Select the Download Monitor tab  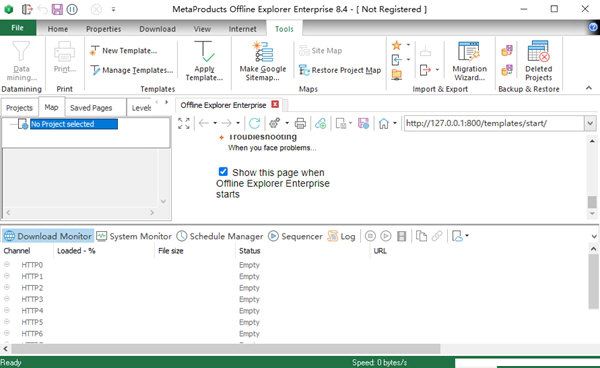pyautogui.click(x=48, y=236)
